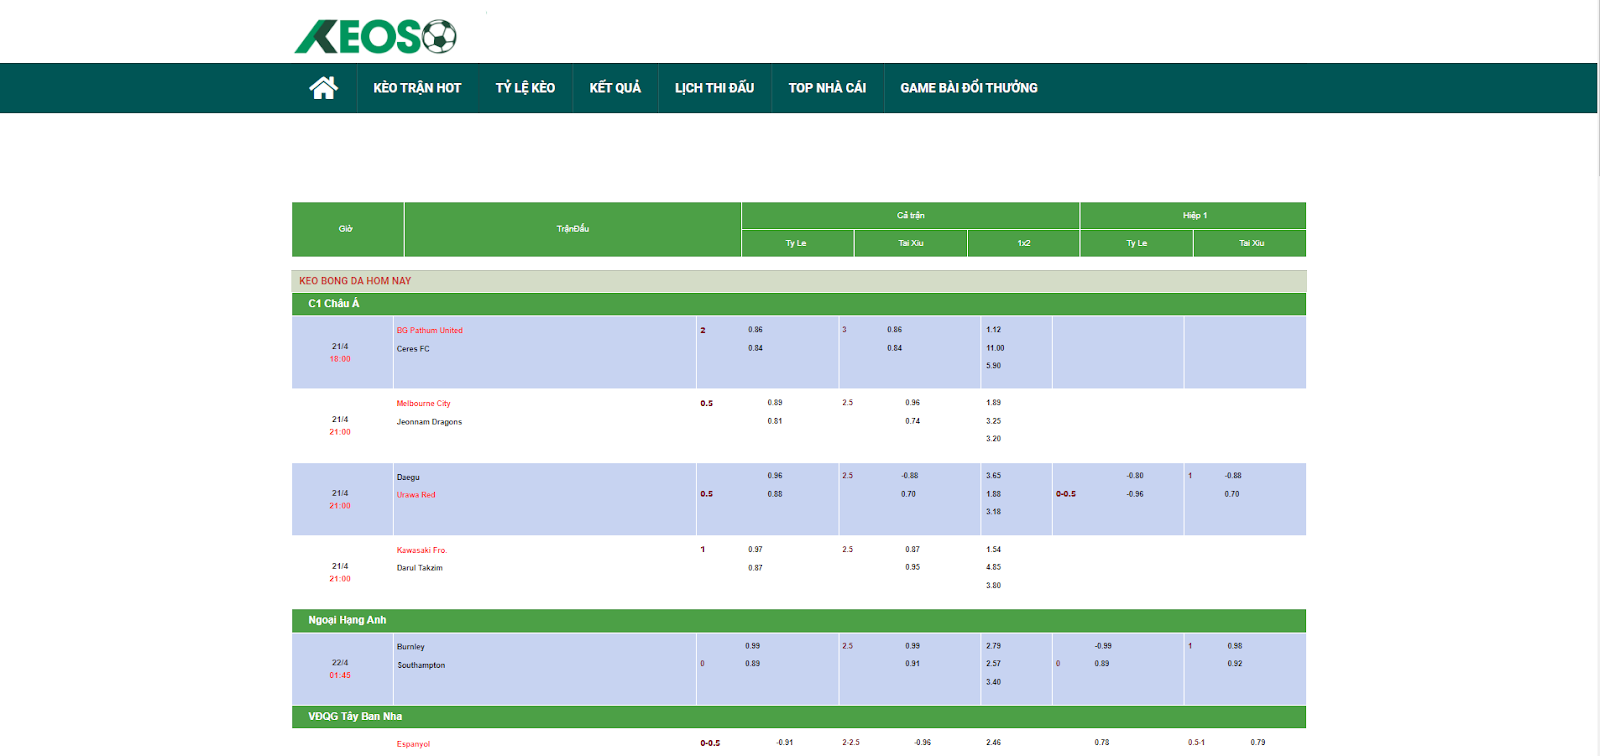This screenshot has width=1600, height=756.
Task: Click 1x2 odds 1.89 for Melbourne City
Action: 993,403
